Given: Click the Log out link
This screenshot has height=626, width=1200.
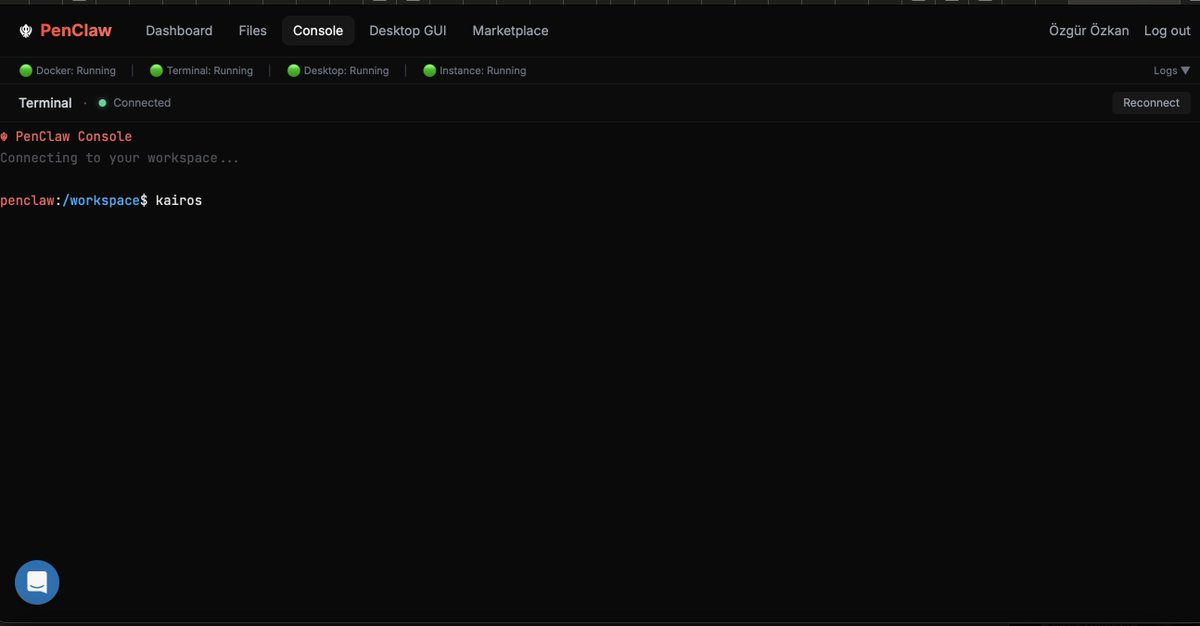Looking at the screenshot, I should pyautogui.click(x=1167, y=31).
